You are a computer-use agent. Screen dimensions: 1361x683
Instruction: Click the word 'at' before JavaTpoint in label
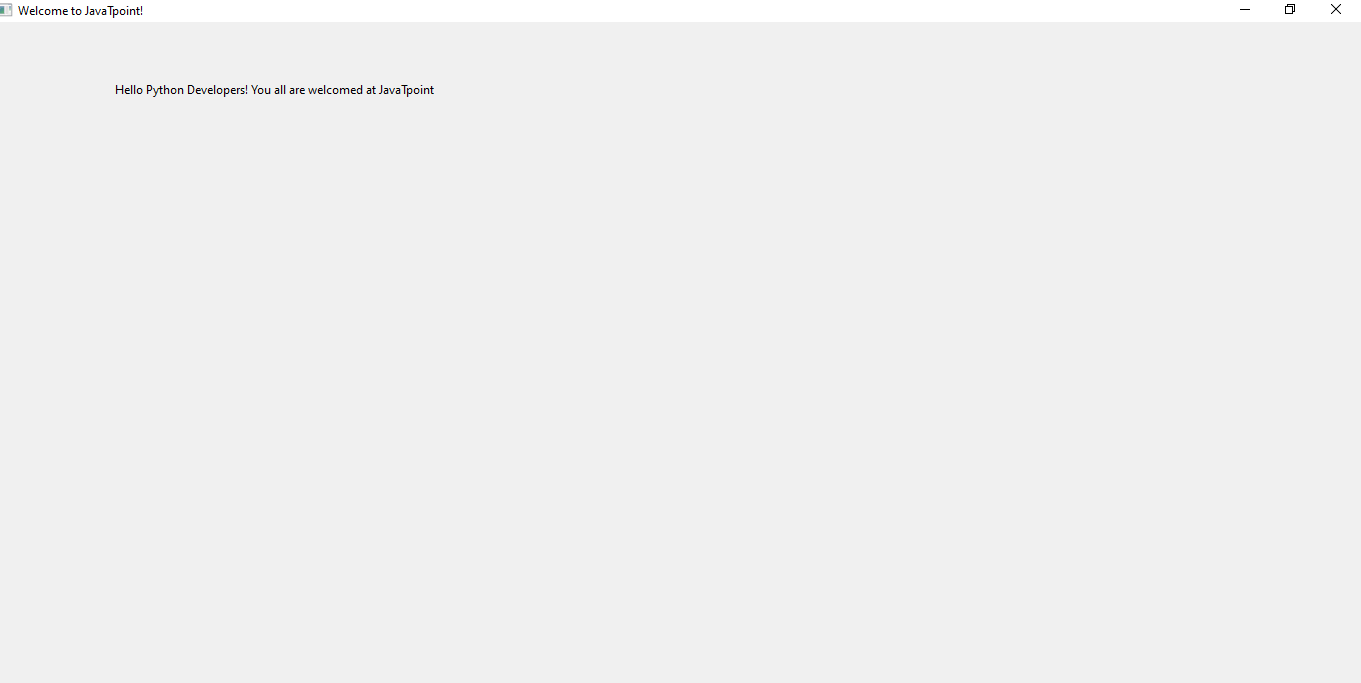371,90
